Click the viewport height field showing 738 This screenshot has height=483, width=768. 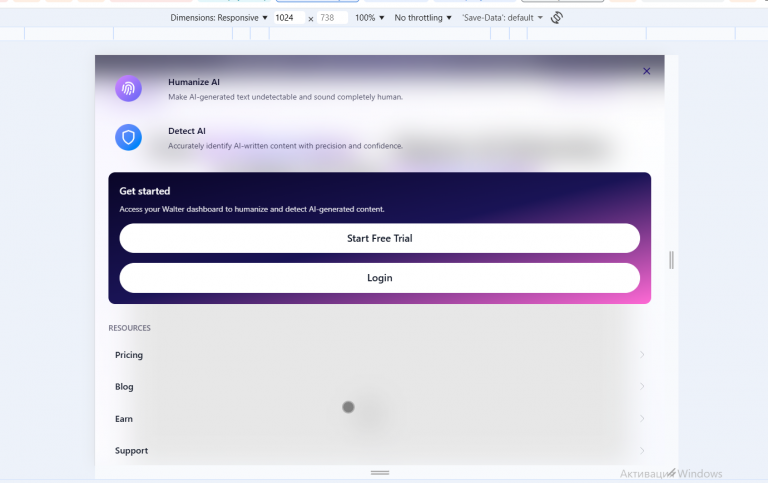pos(332,18)
